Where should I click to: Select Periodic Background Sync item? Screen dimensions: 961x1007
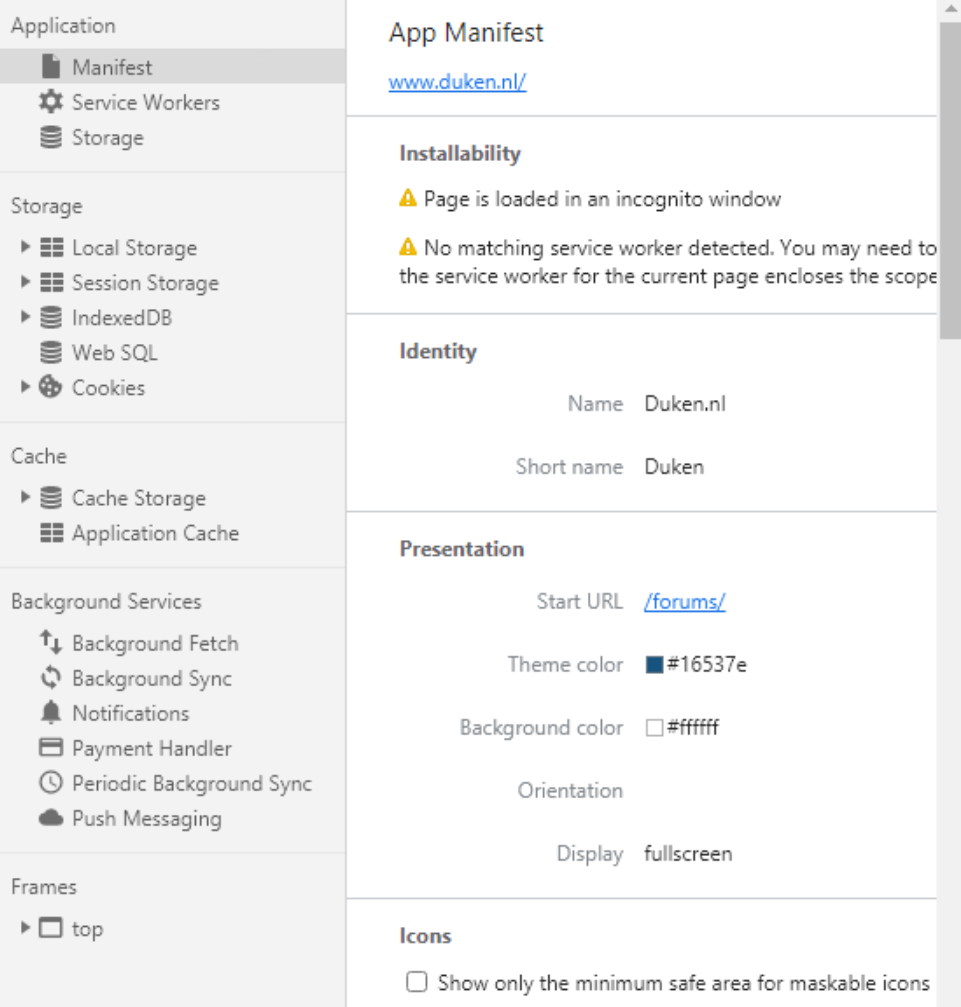pyautogui.click(x=173, y=782)
